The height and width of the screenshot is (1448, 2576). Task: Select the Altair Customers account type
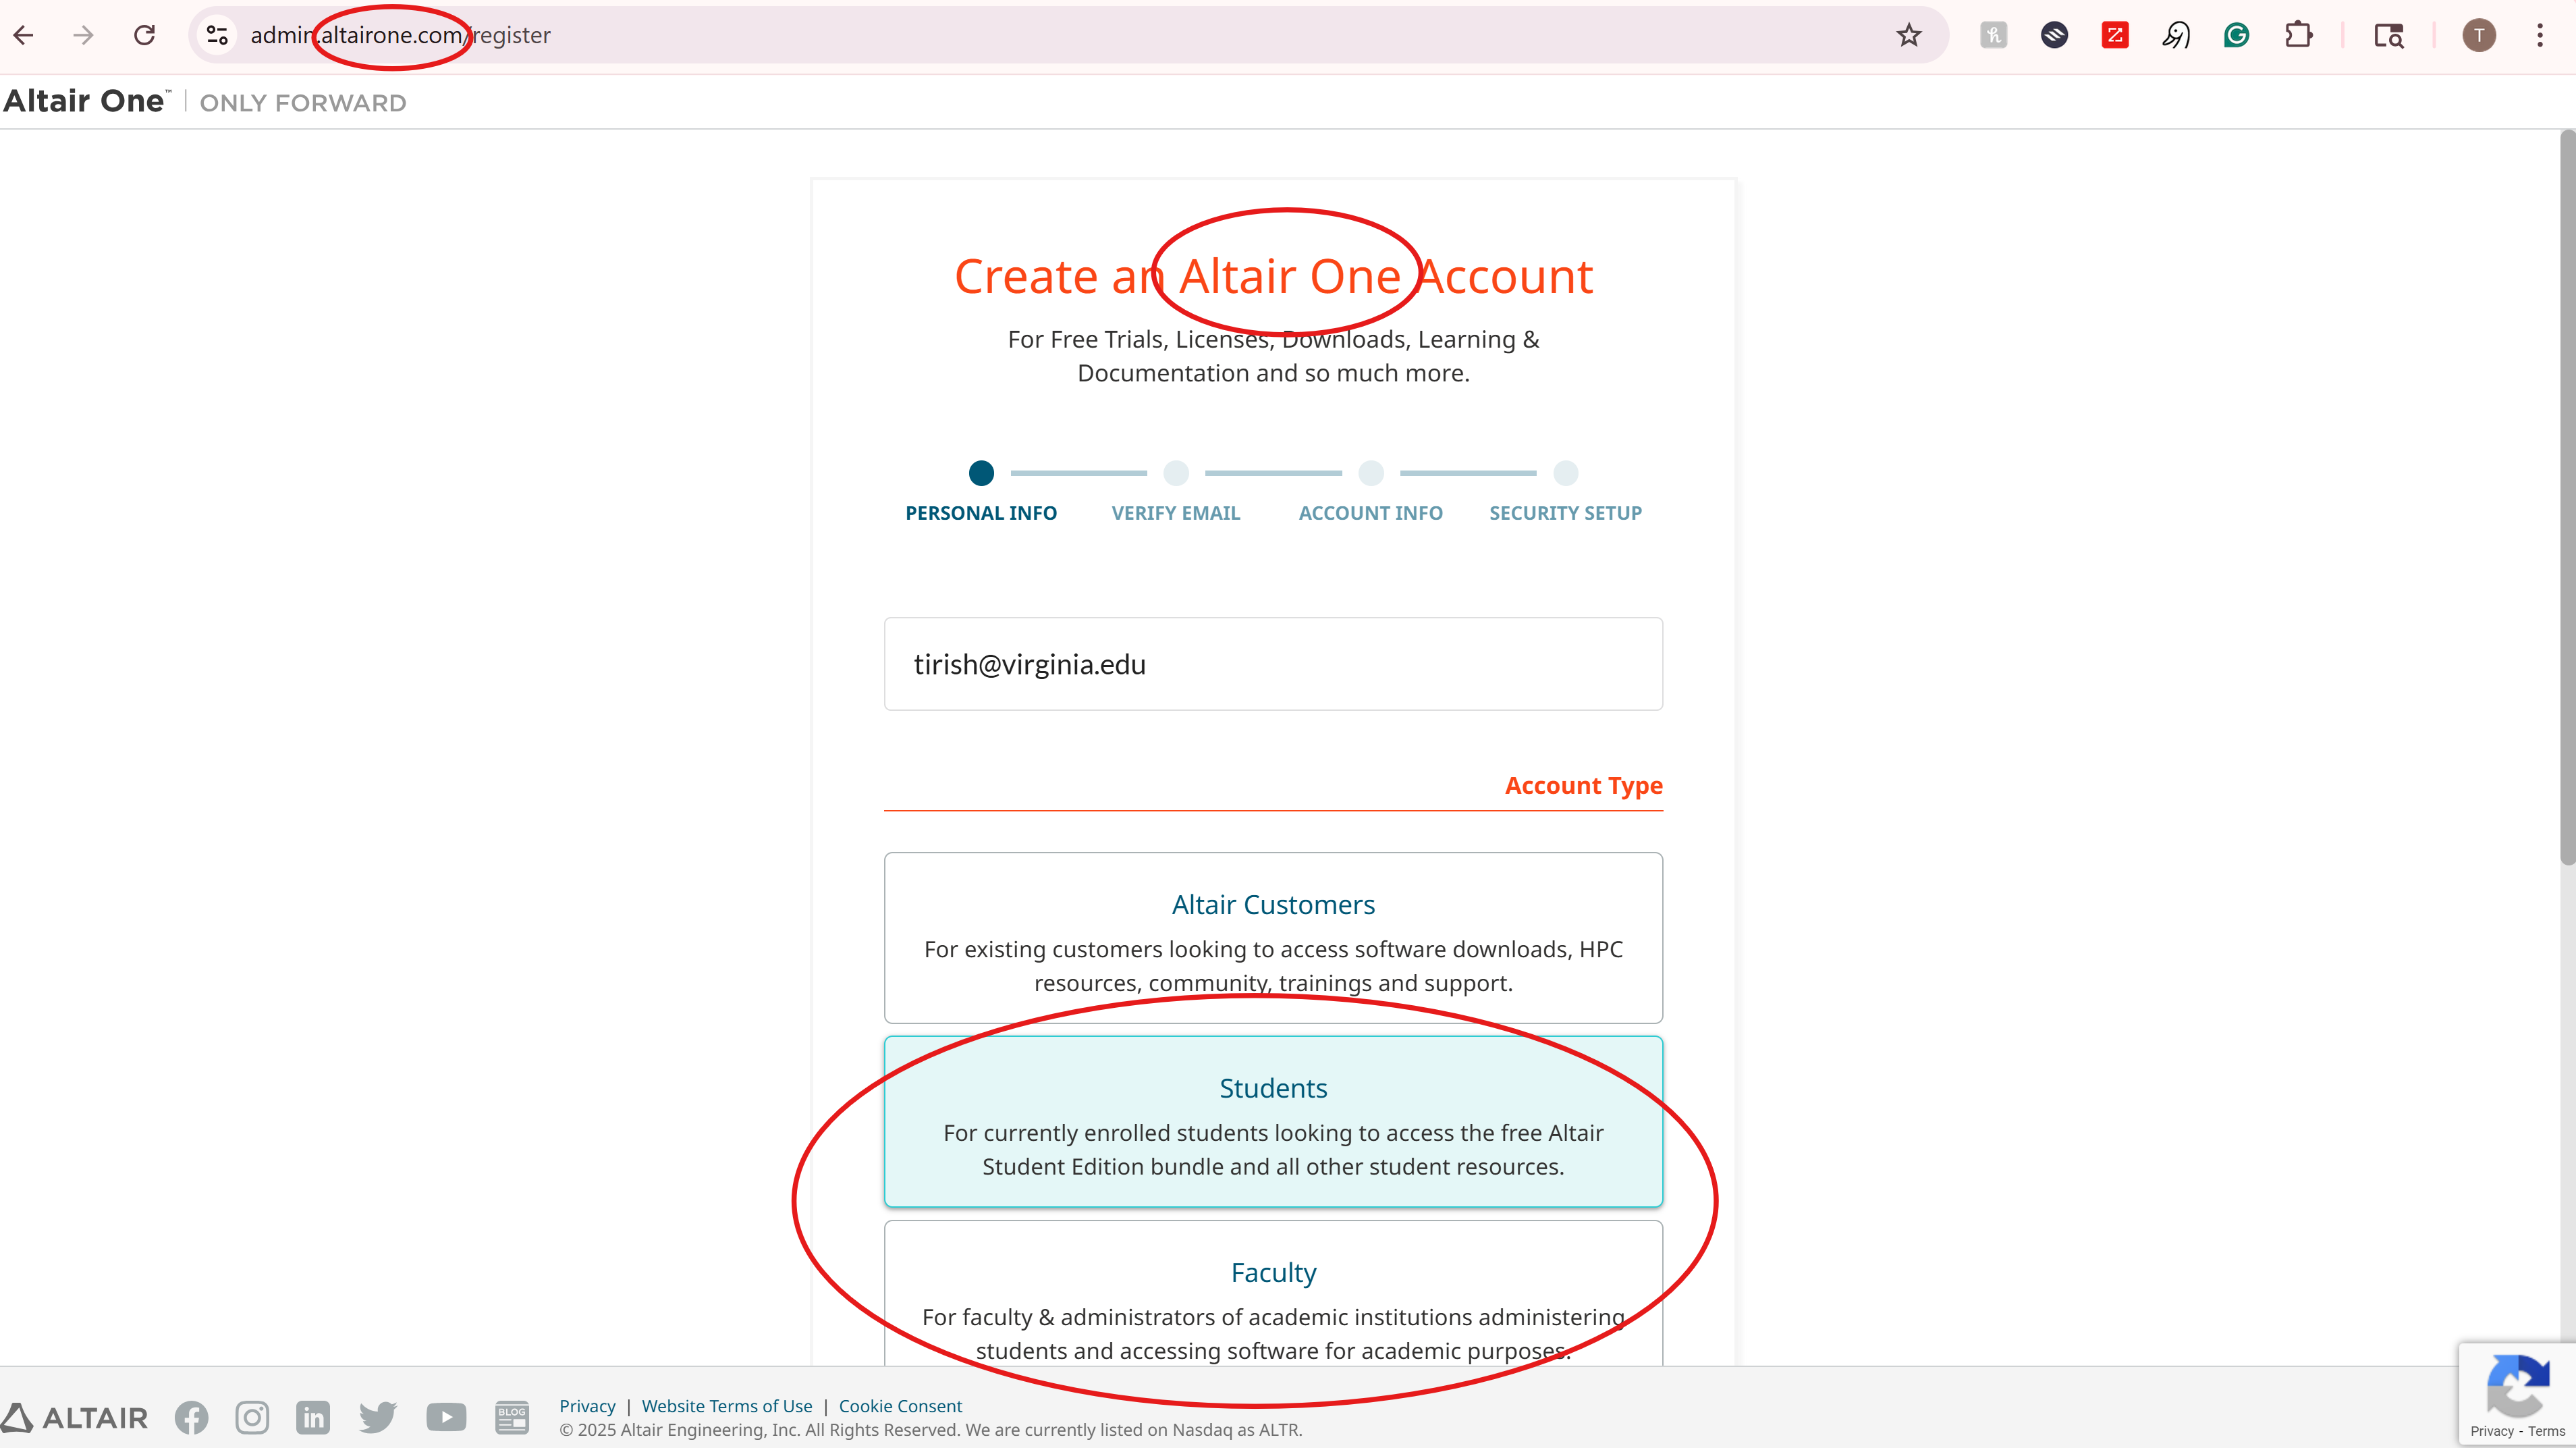(x=1273, y=938)
